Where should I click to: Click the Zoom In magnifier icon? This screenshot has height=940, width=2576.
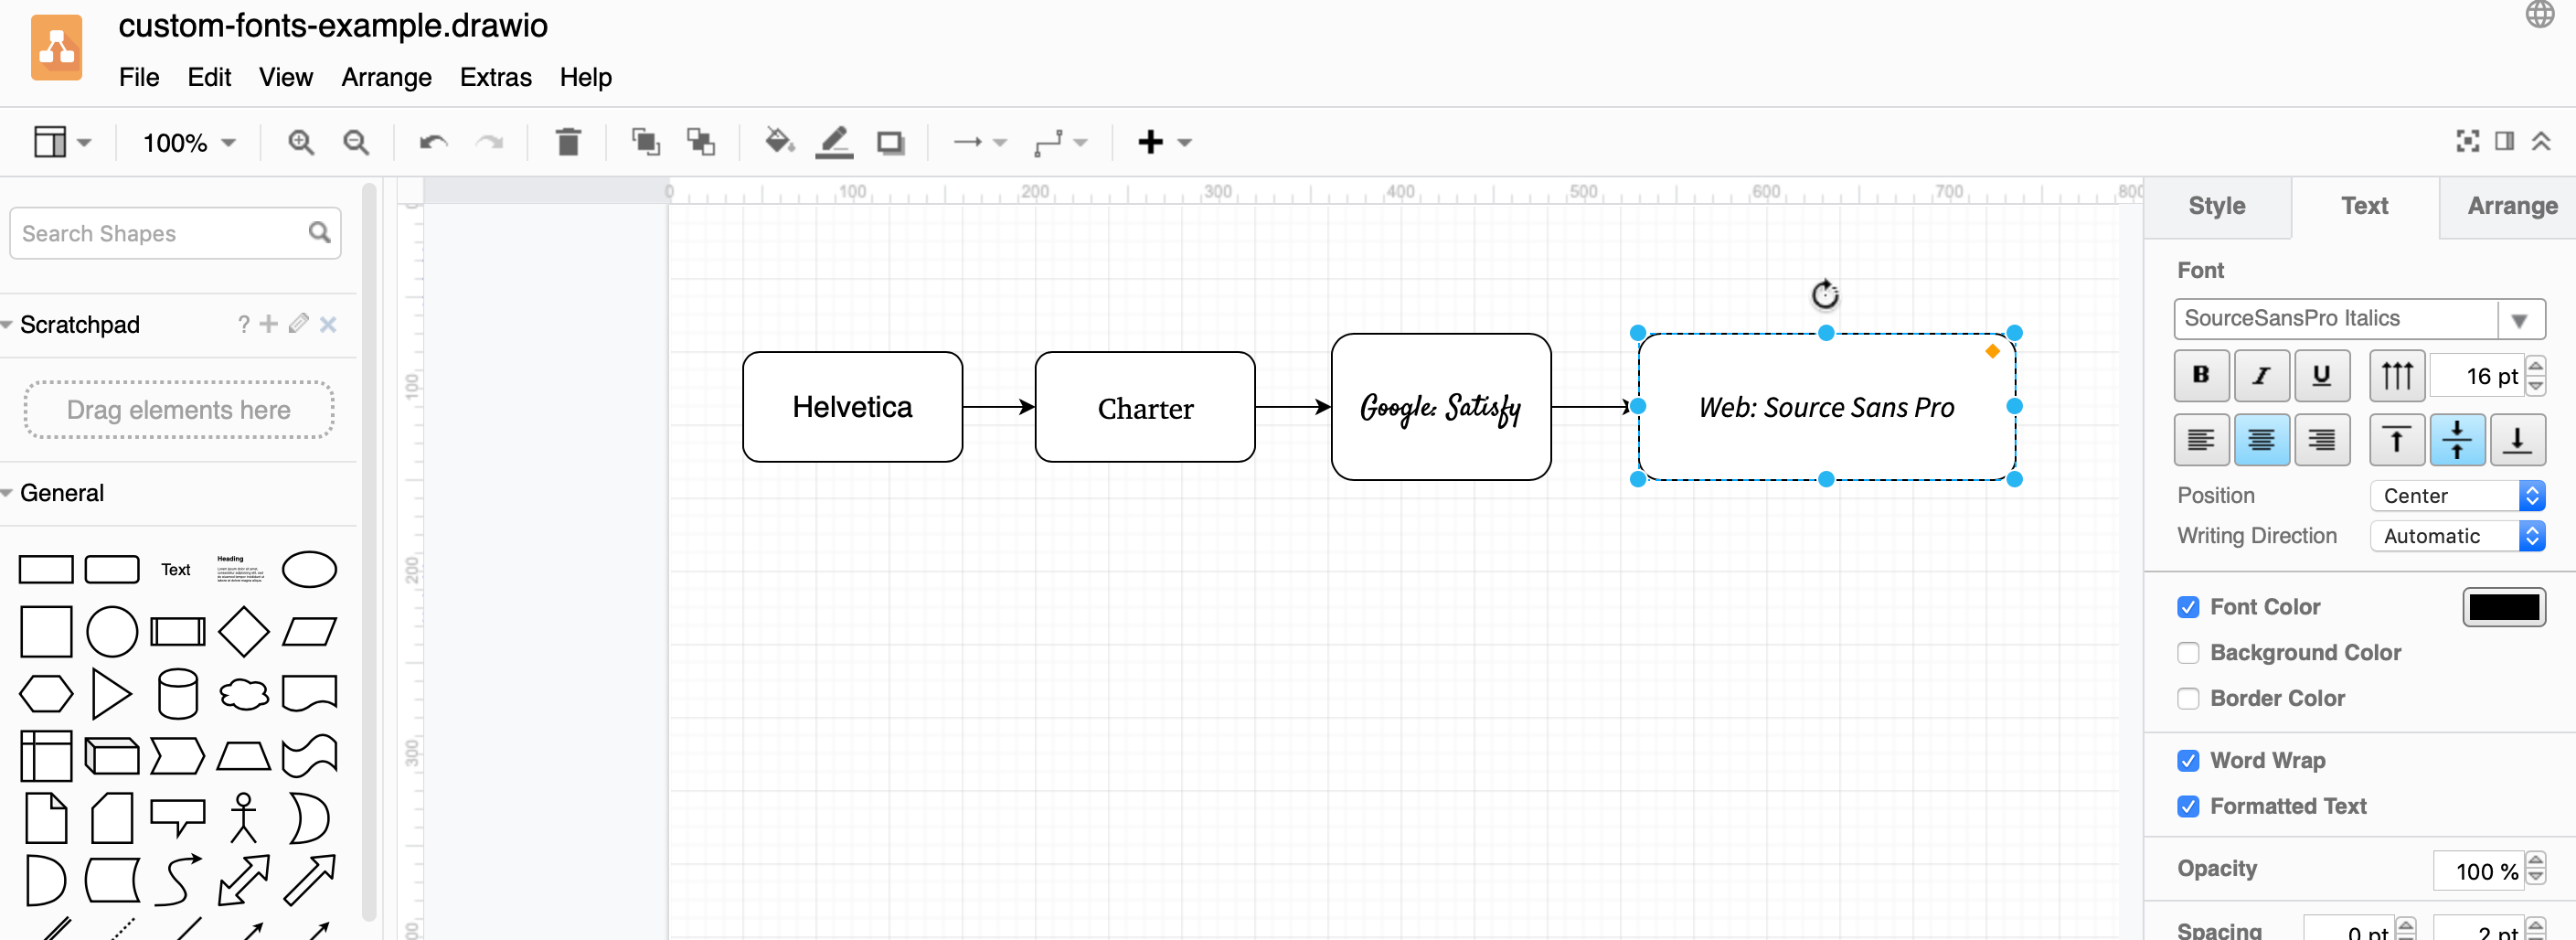click(x=300, y=142)
